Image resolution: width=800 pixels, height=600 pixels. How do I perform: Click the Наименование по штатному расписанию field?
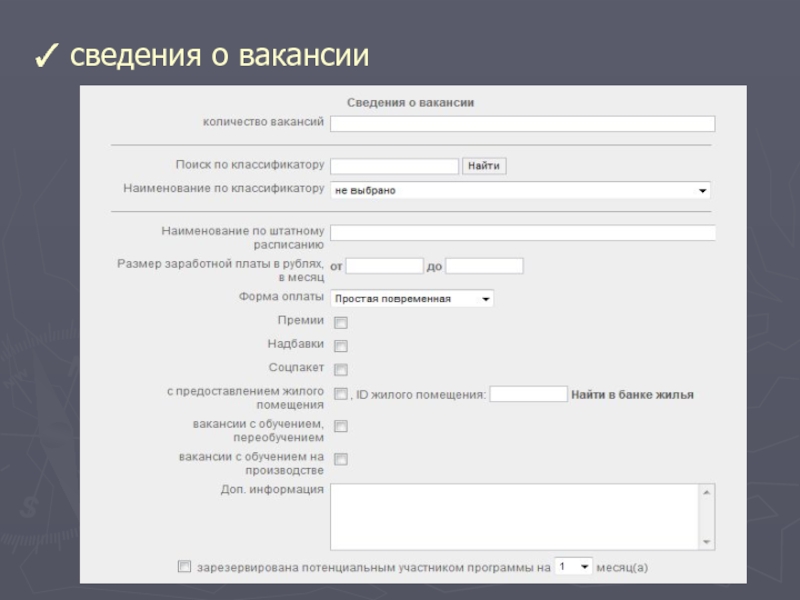[522, 233]
